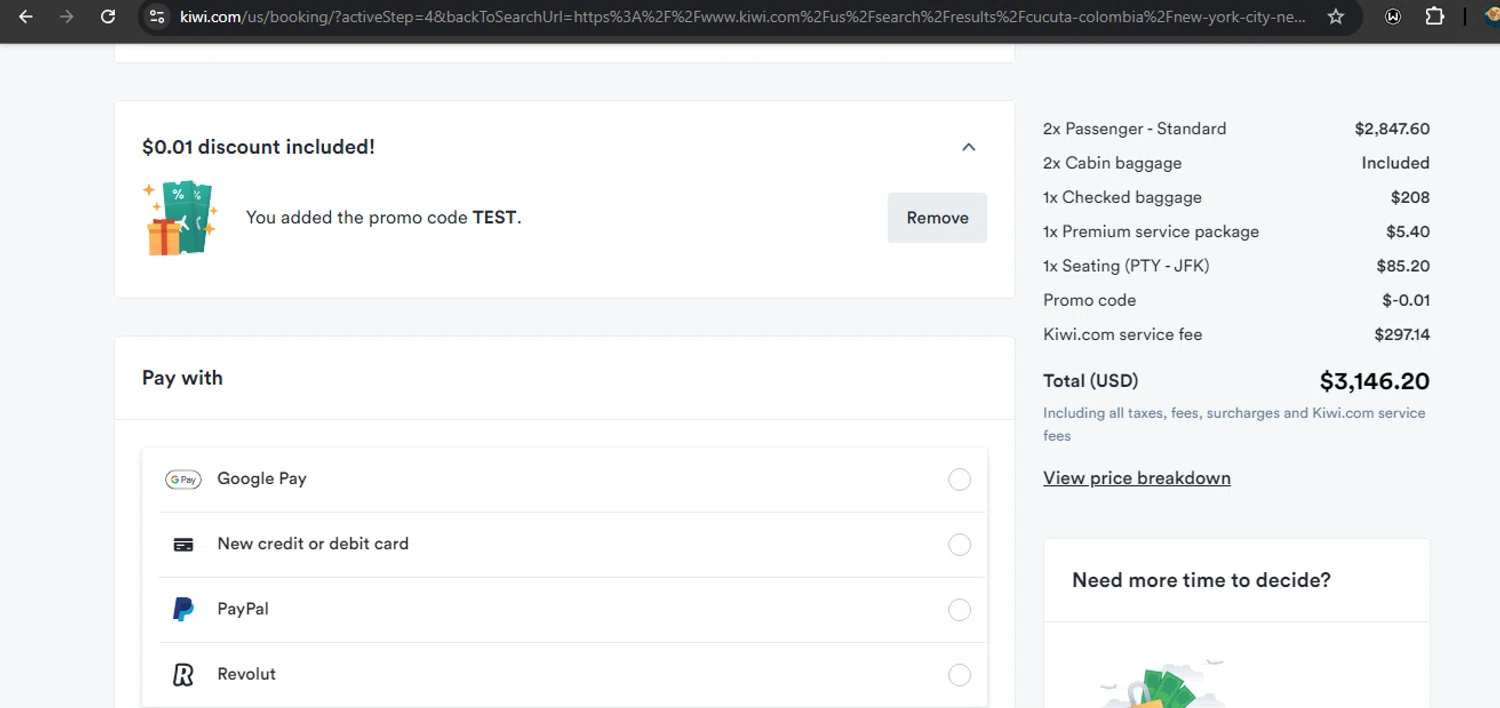Screen dimensions: 1500x708
Task: Select the New credit or debit card option
Action: click(x=959, y=545)
